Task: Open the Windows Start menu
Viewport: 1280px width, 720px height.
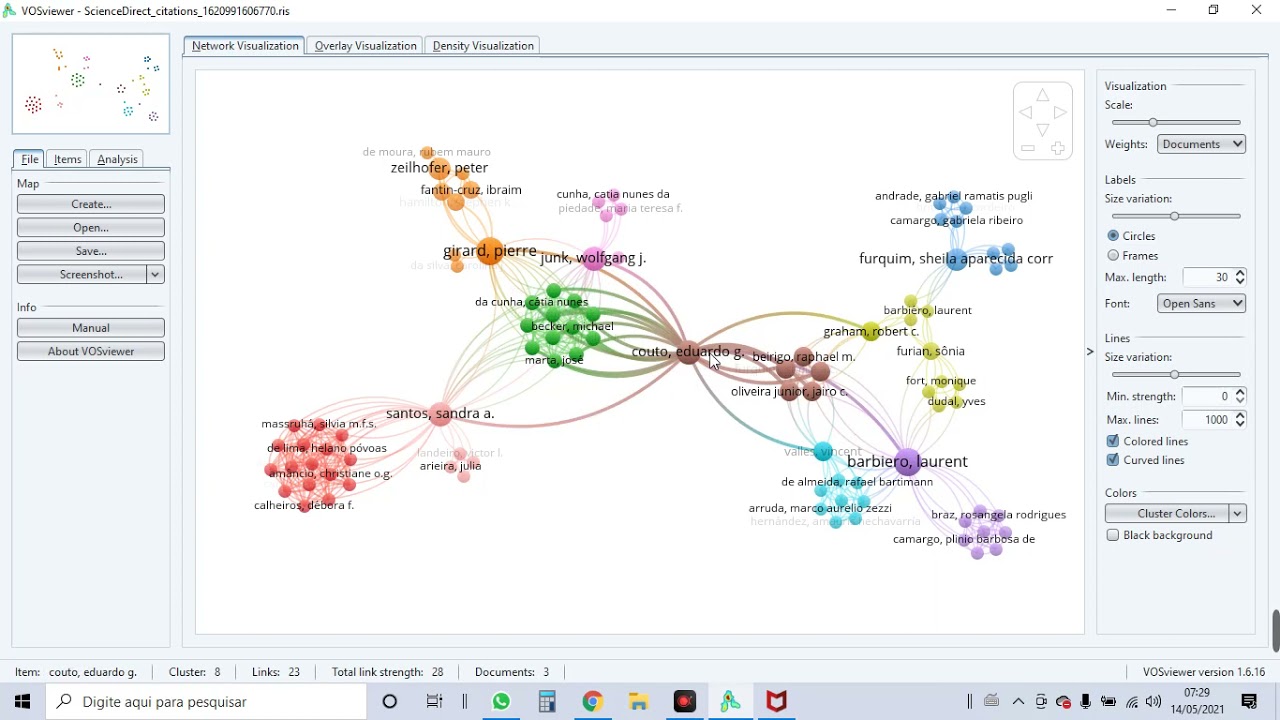Action: click(x=22, y=702)
